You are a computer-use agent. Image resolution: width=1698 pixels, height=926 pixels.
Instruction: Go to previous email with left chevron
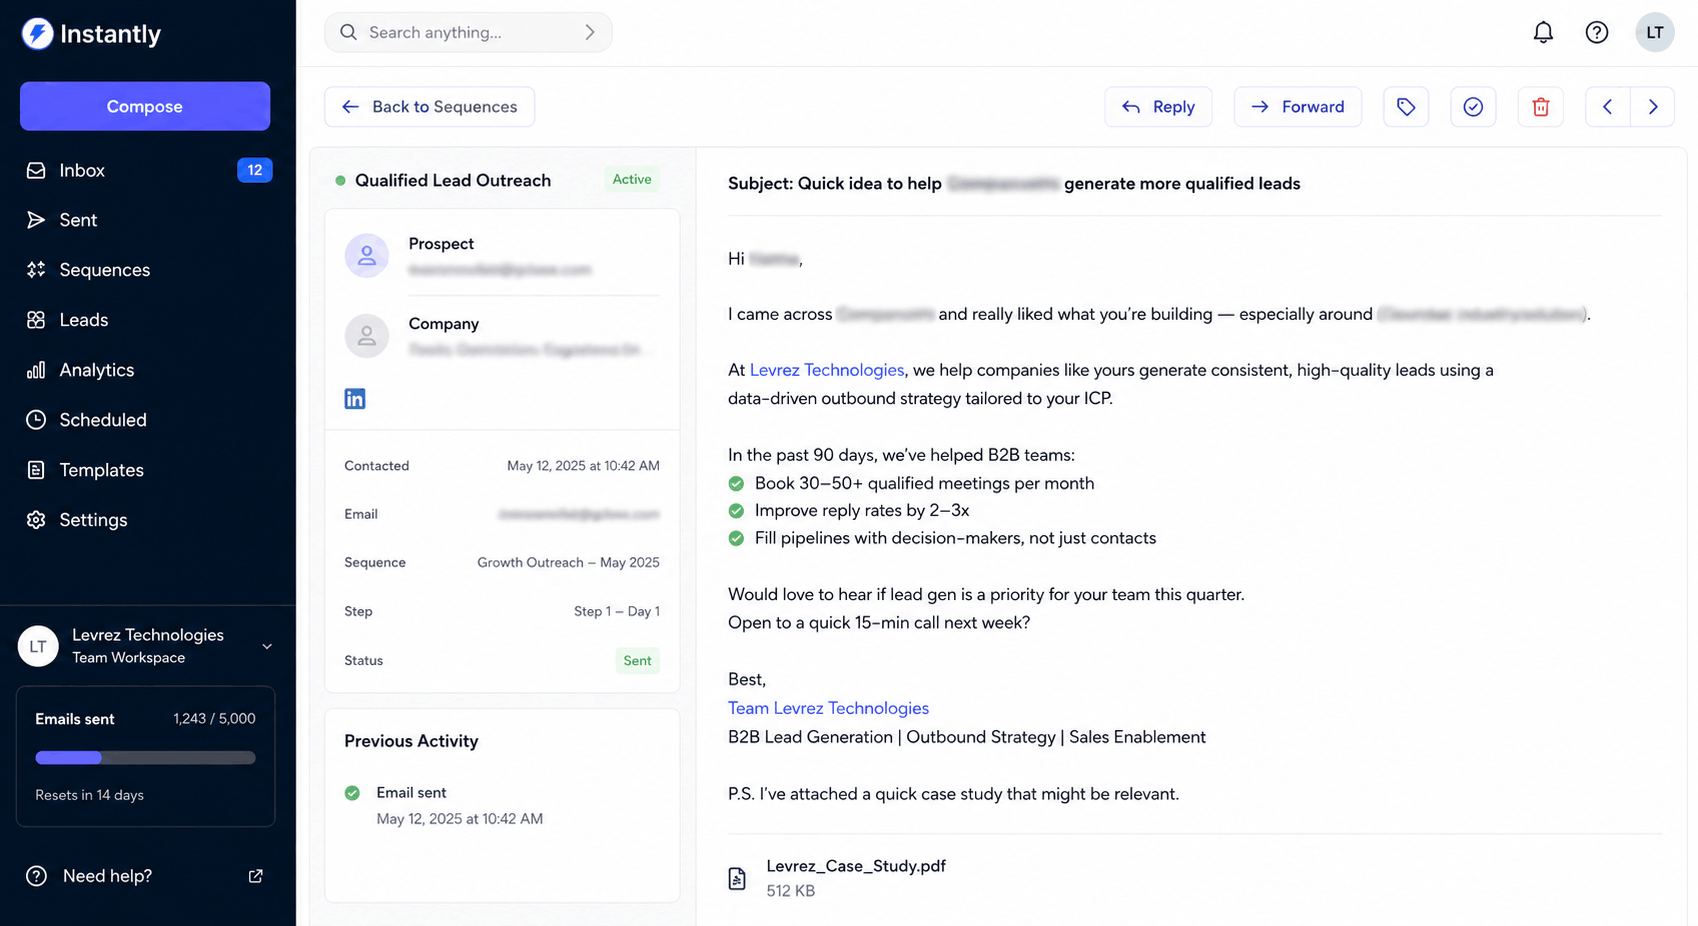[1608, 107]
